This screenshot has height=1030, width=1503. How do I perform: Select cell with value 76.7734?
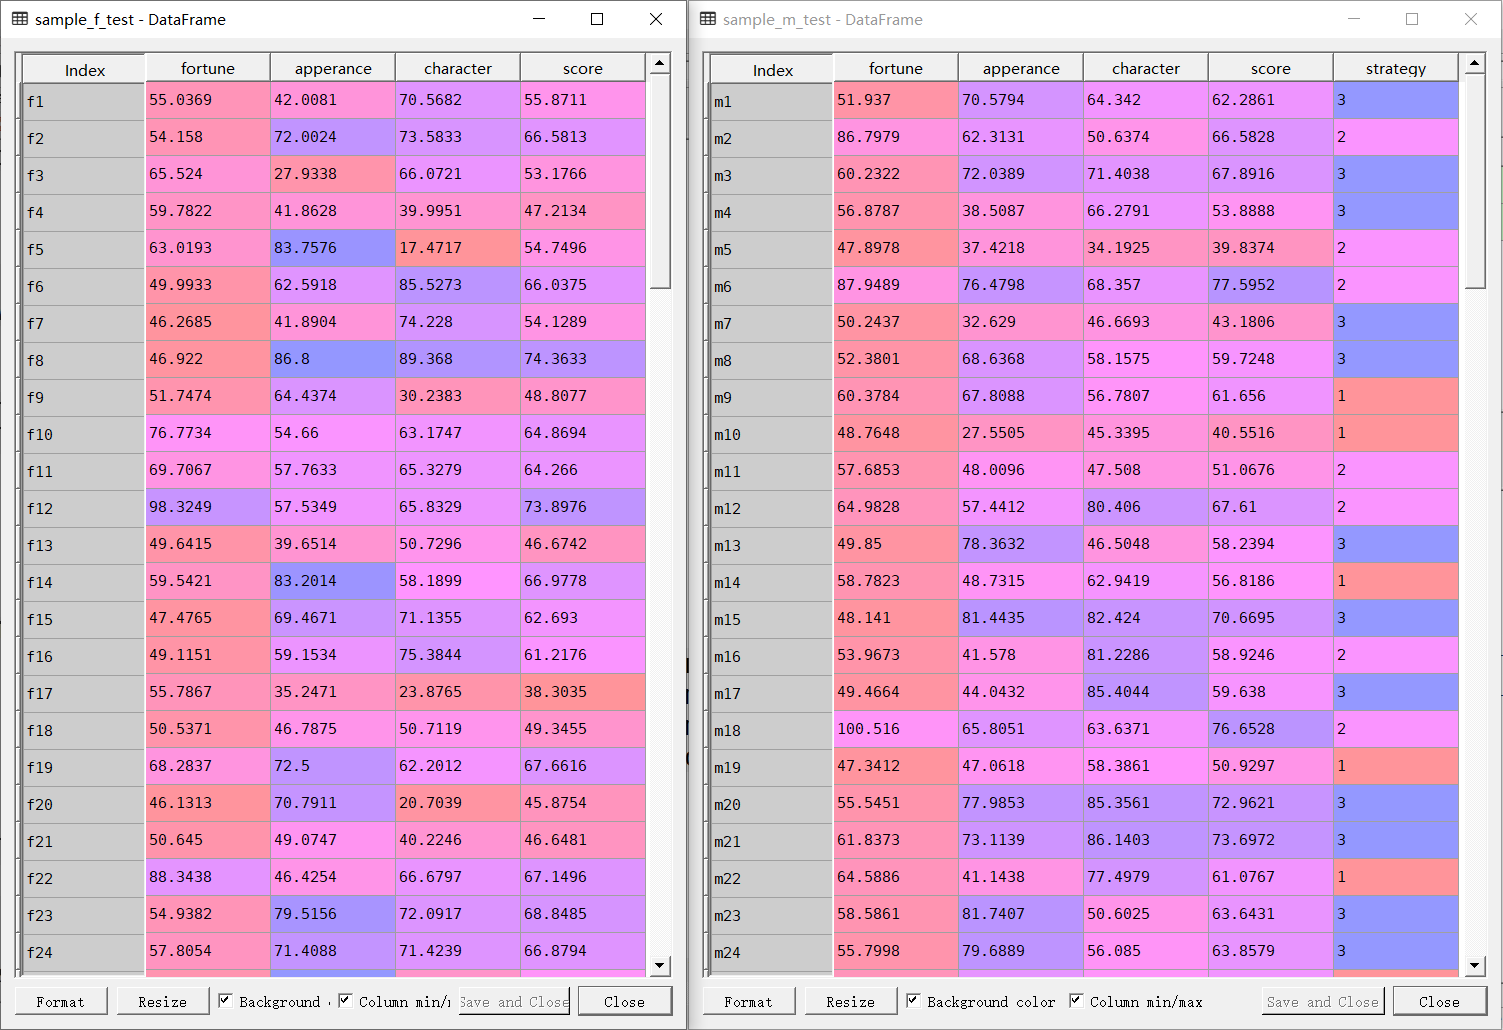pyautogui.click(x=208, y=433)
